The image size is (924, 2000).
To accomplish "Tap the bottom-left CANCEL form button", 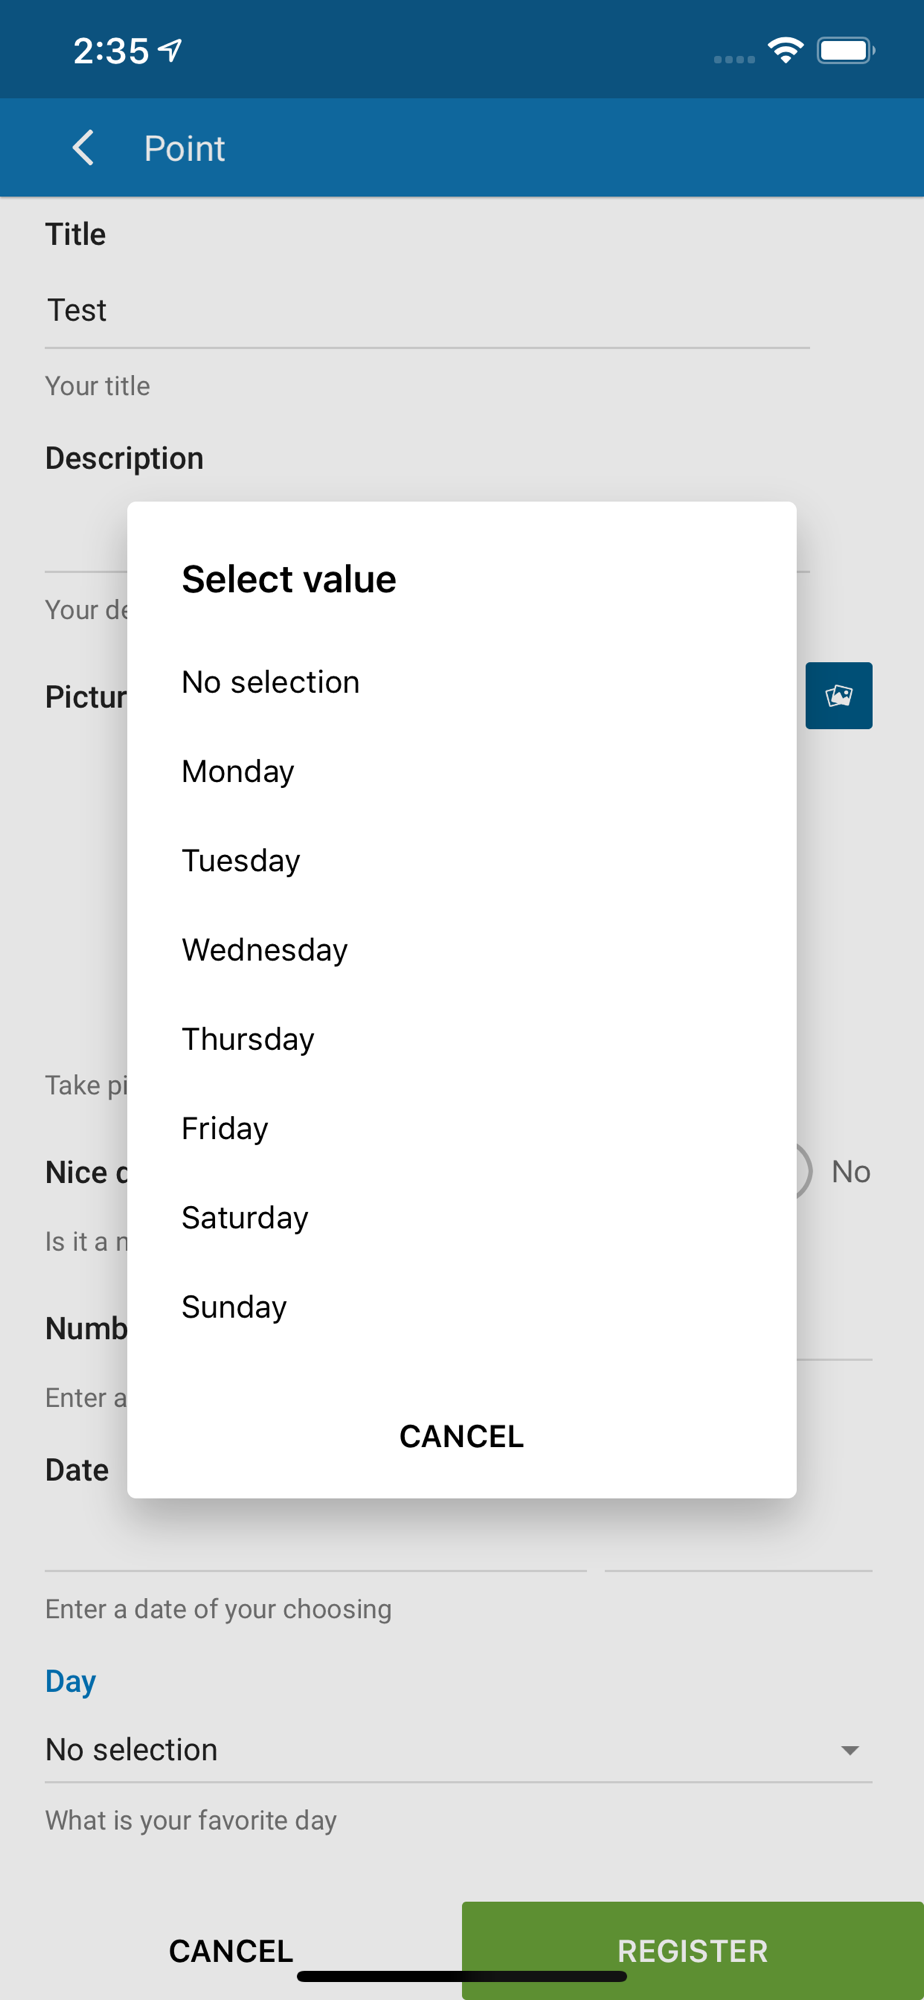I will [x=231, y=1950].
